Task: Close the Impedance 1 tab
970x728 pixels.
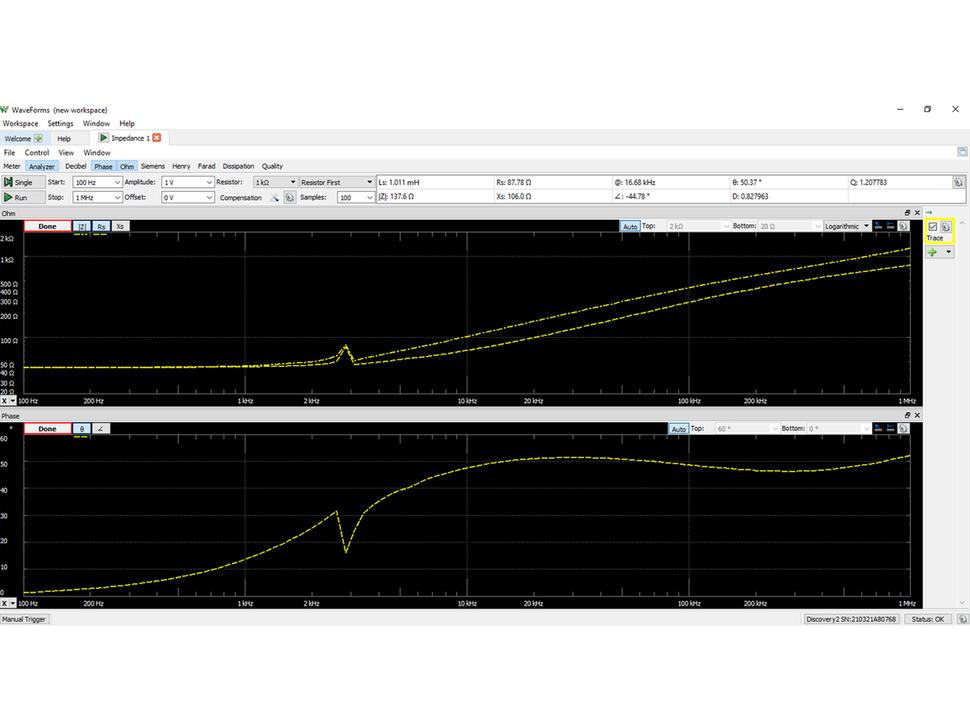Action: (x=156, y=138)
